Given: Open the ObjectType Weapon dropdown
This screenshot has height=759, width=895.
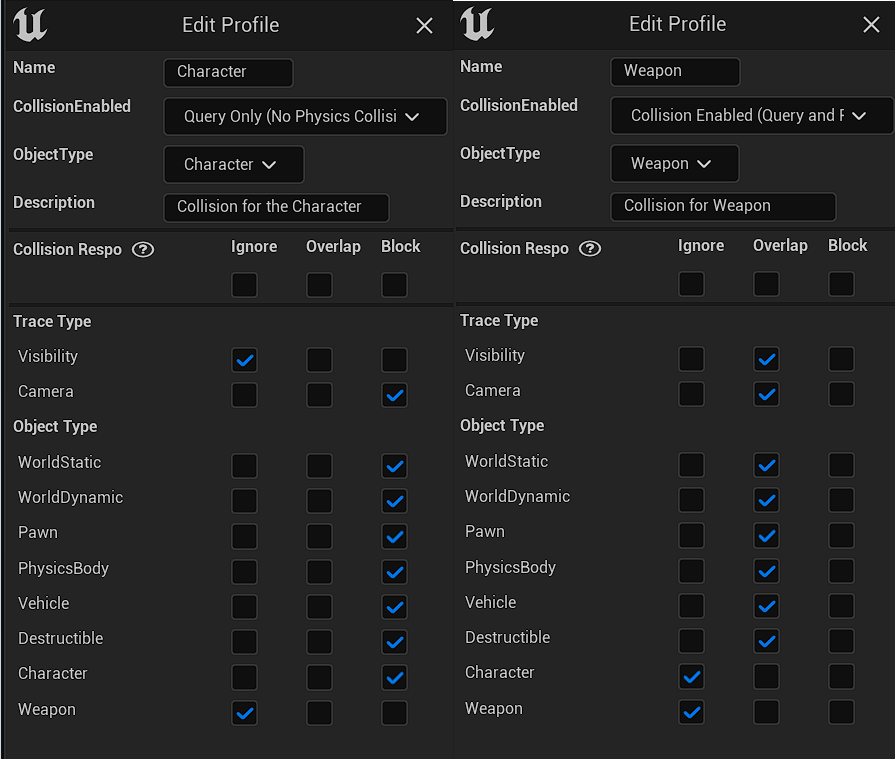Looking at the screenshot, I should 675,163.
